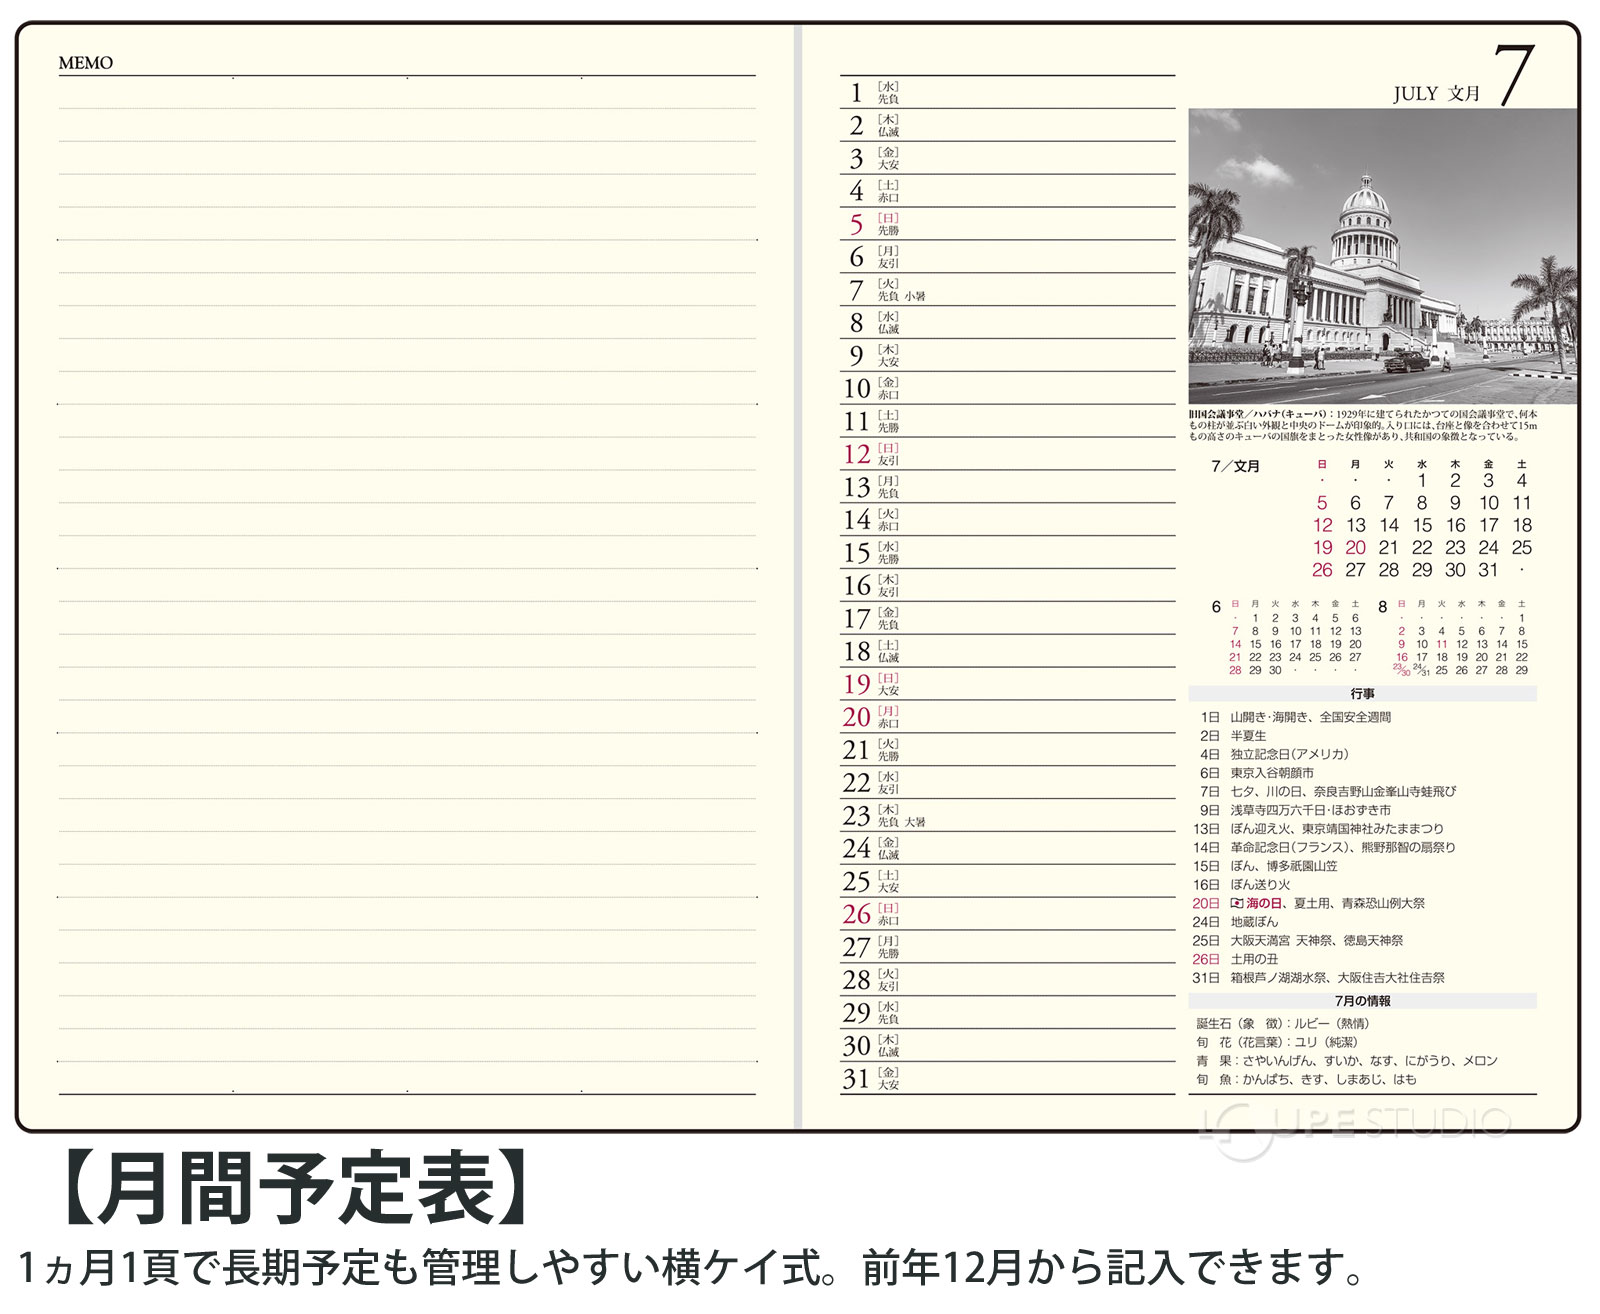Pick day 15 in the July mini calendar
This screenshot has height=1314, width=1600.
tap(1422, 525)
